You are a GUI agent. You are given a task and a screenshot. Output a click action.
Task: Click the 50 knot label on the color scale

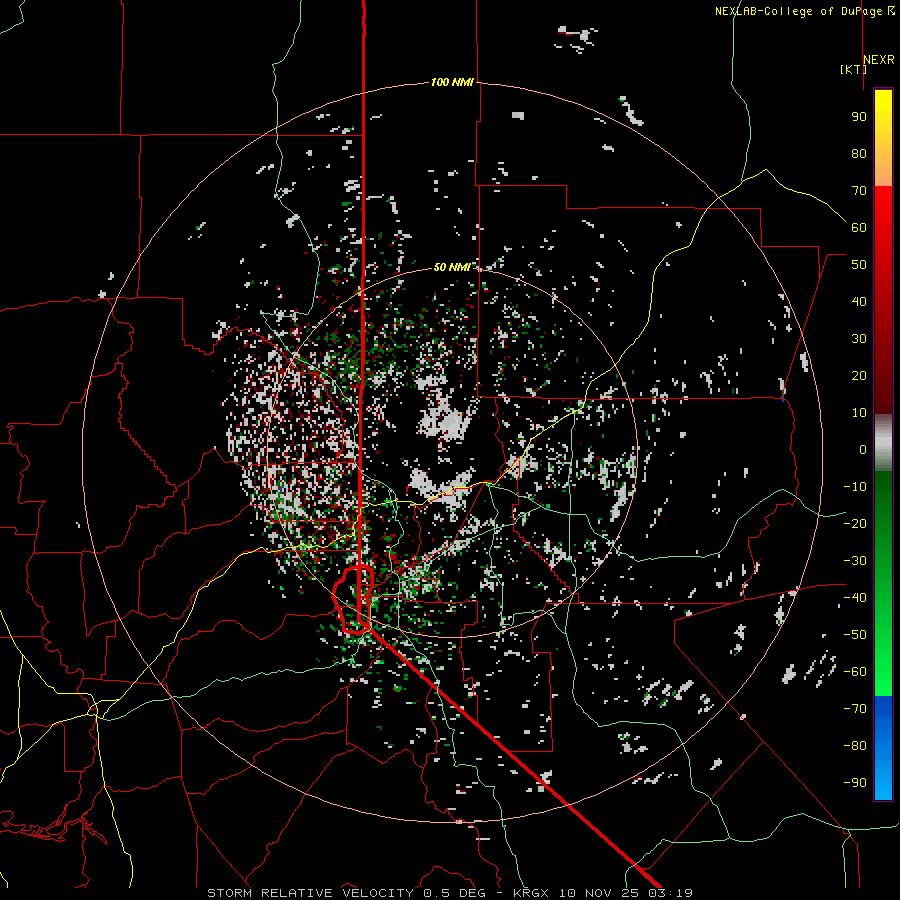point(859,265)
